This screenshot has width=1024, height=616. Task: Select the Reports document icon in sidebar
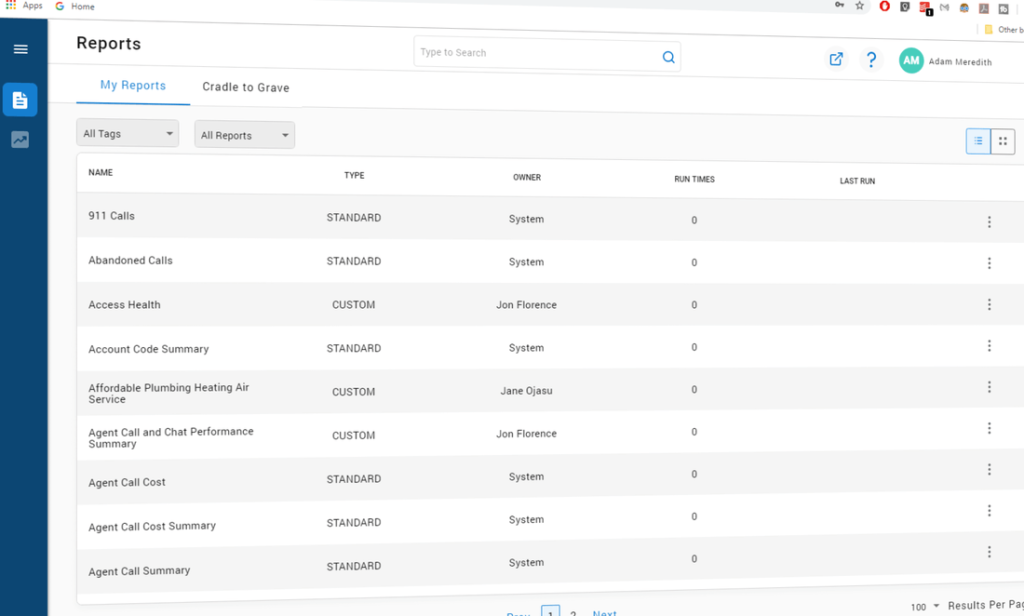pos(21,100)
